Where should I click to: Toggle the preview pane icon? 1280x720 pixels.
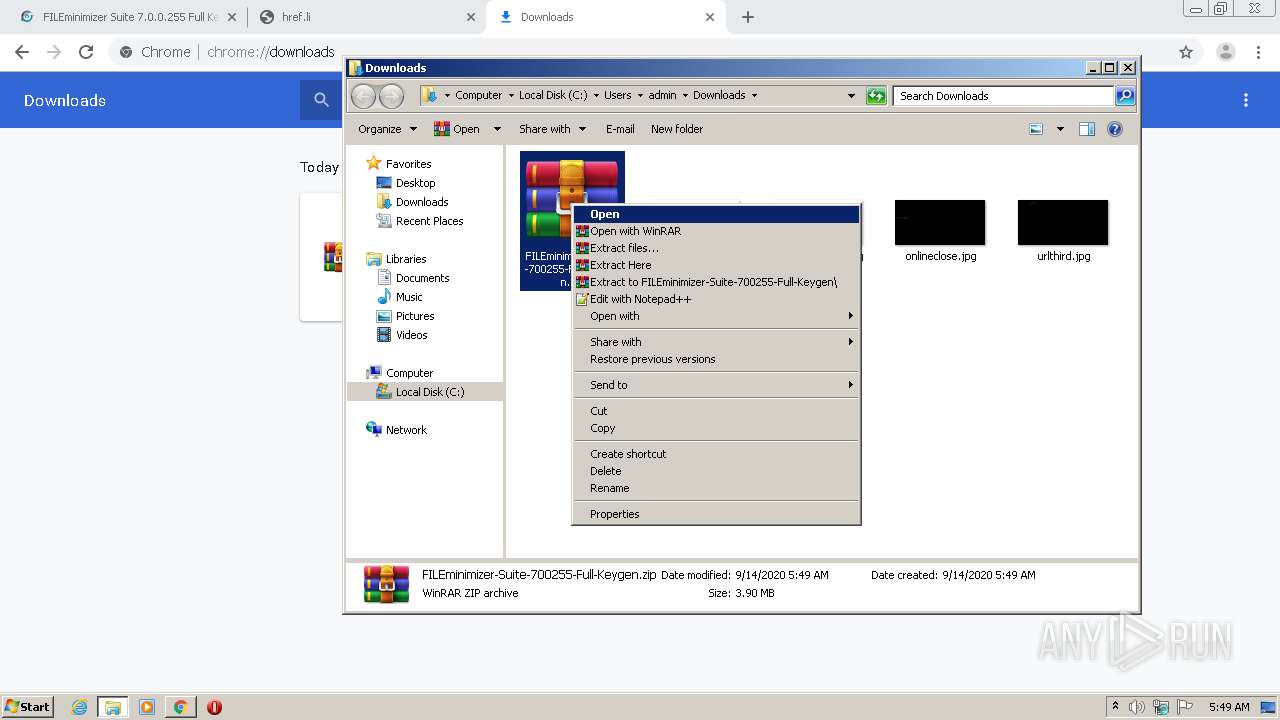pos(1087,129)
